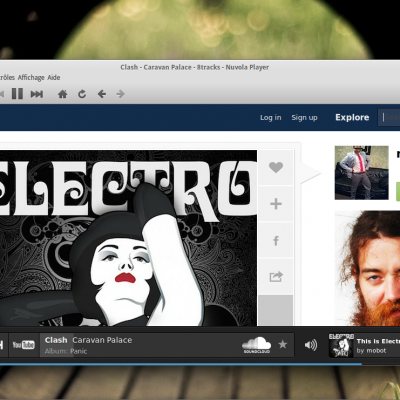Open the YouTube icon in player bar

point(24,345)
